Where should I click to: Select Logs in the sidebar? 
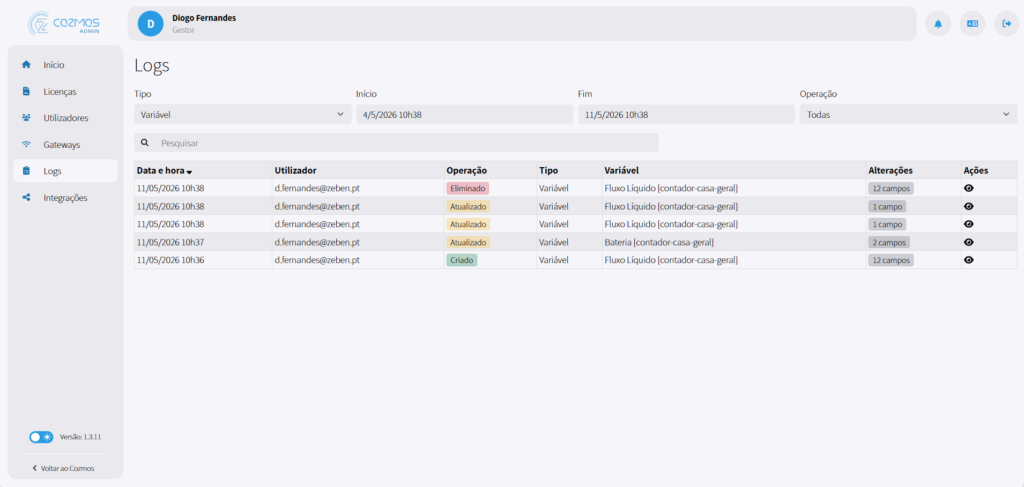click(x=65, y=171)
